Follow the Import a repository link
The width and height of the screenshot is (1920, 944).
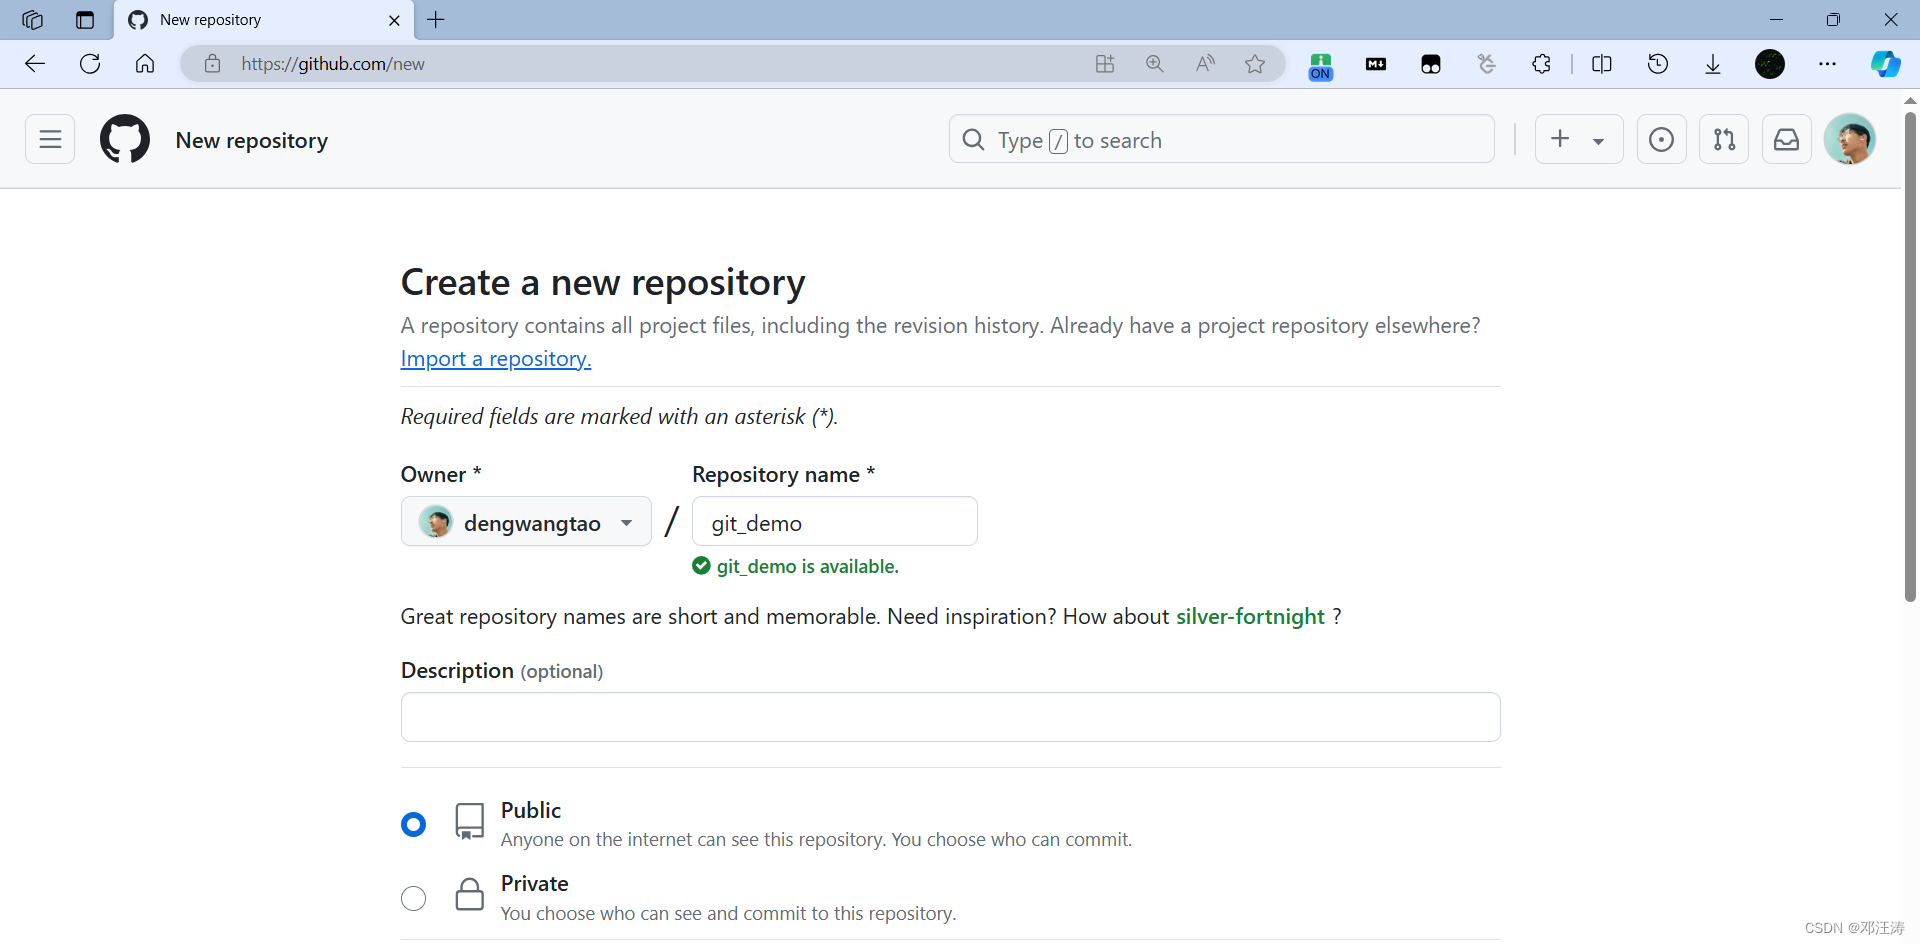(x=496, y=359)
